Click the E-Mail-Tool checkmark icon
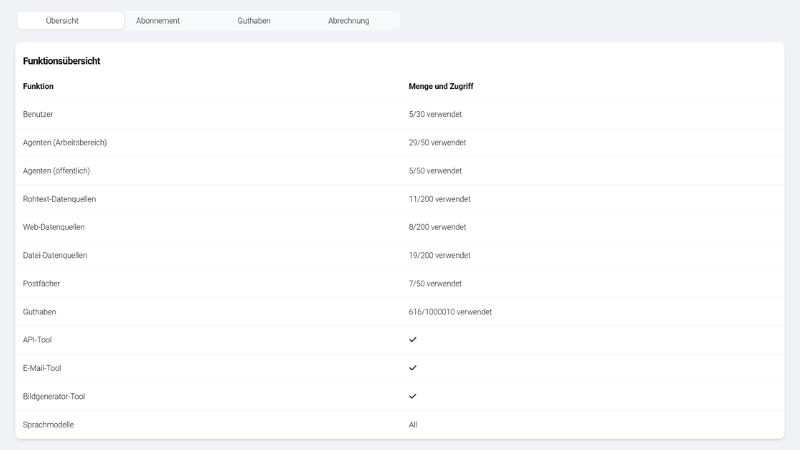This screenshot has height=450, width=800. pos(413,368)
